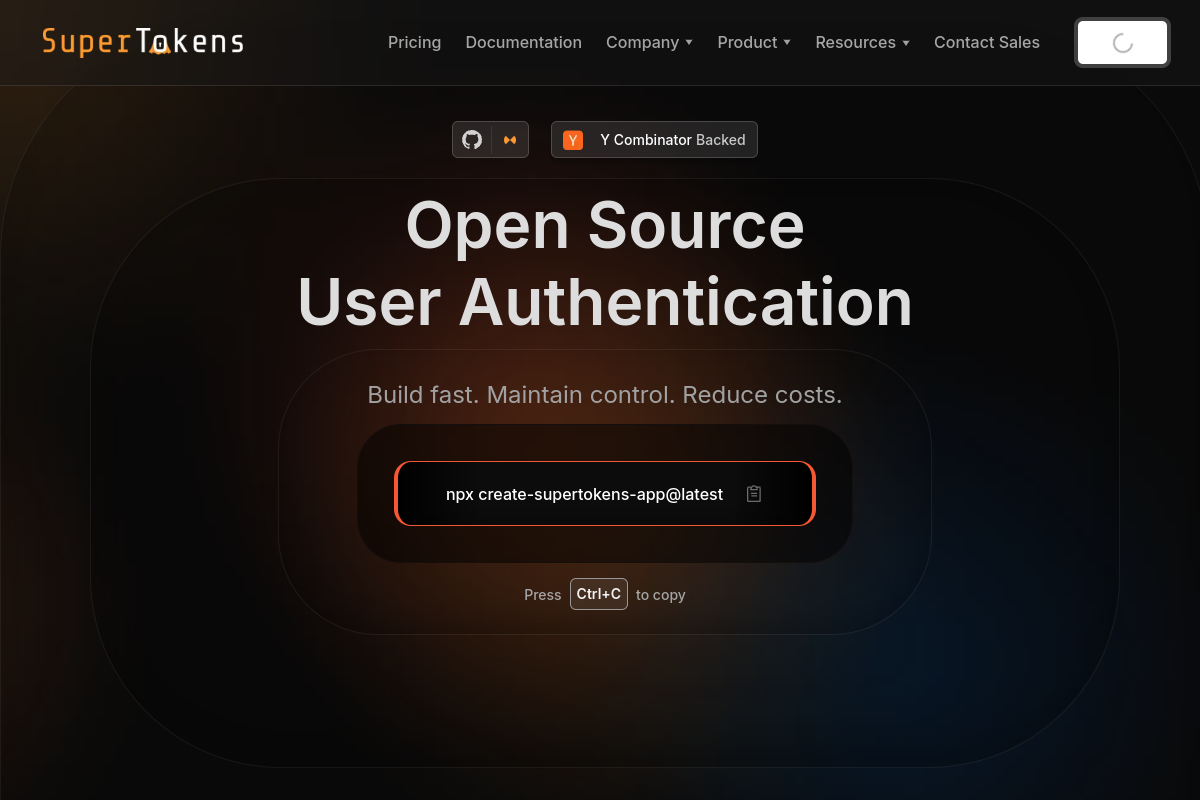This screenshot has width=1200, height=800.
Task: Open the Pricing page
Action: 414,42
